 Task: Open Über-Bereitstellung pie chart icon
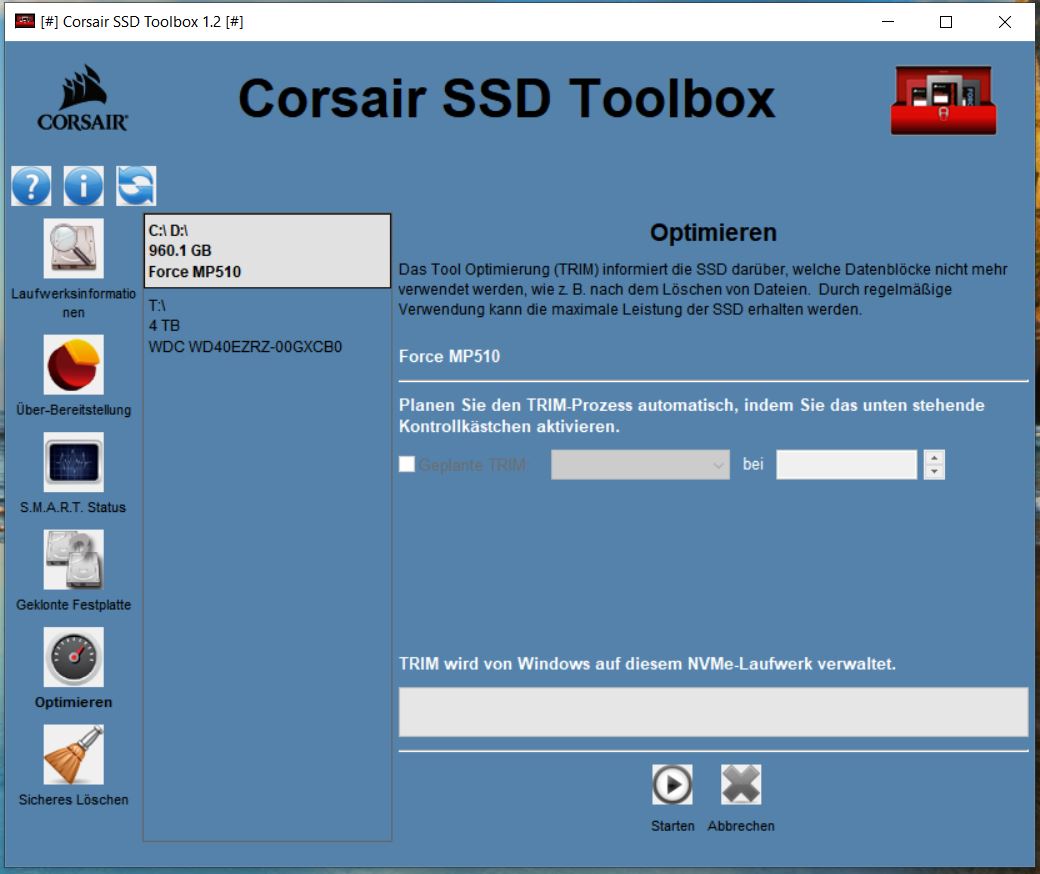[x=74, y=364]
